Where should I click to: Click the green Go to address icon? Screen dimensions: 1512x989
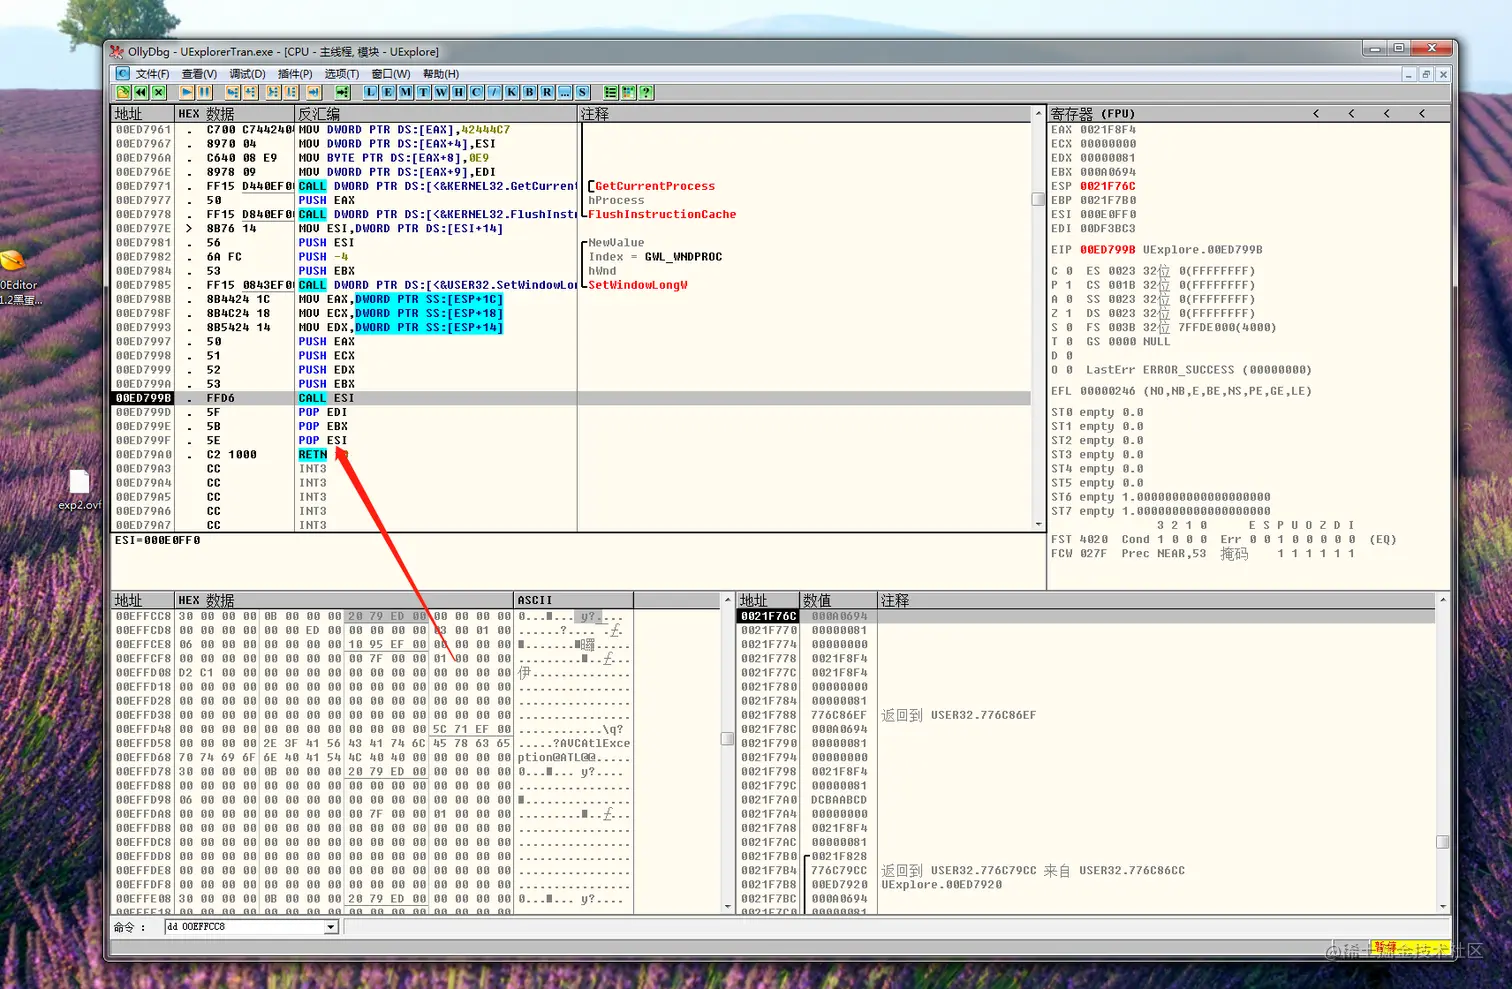click(343, 92)
